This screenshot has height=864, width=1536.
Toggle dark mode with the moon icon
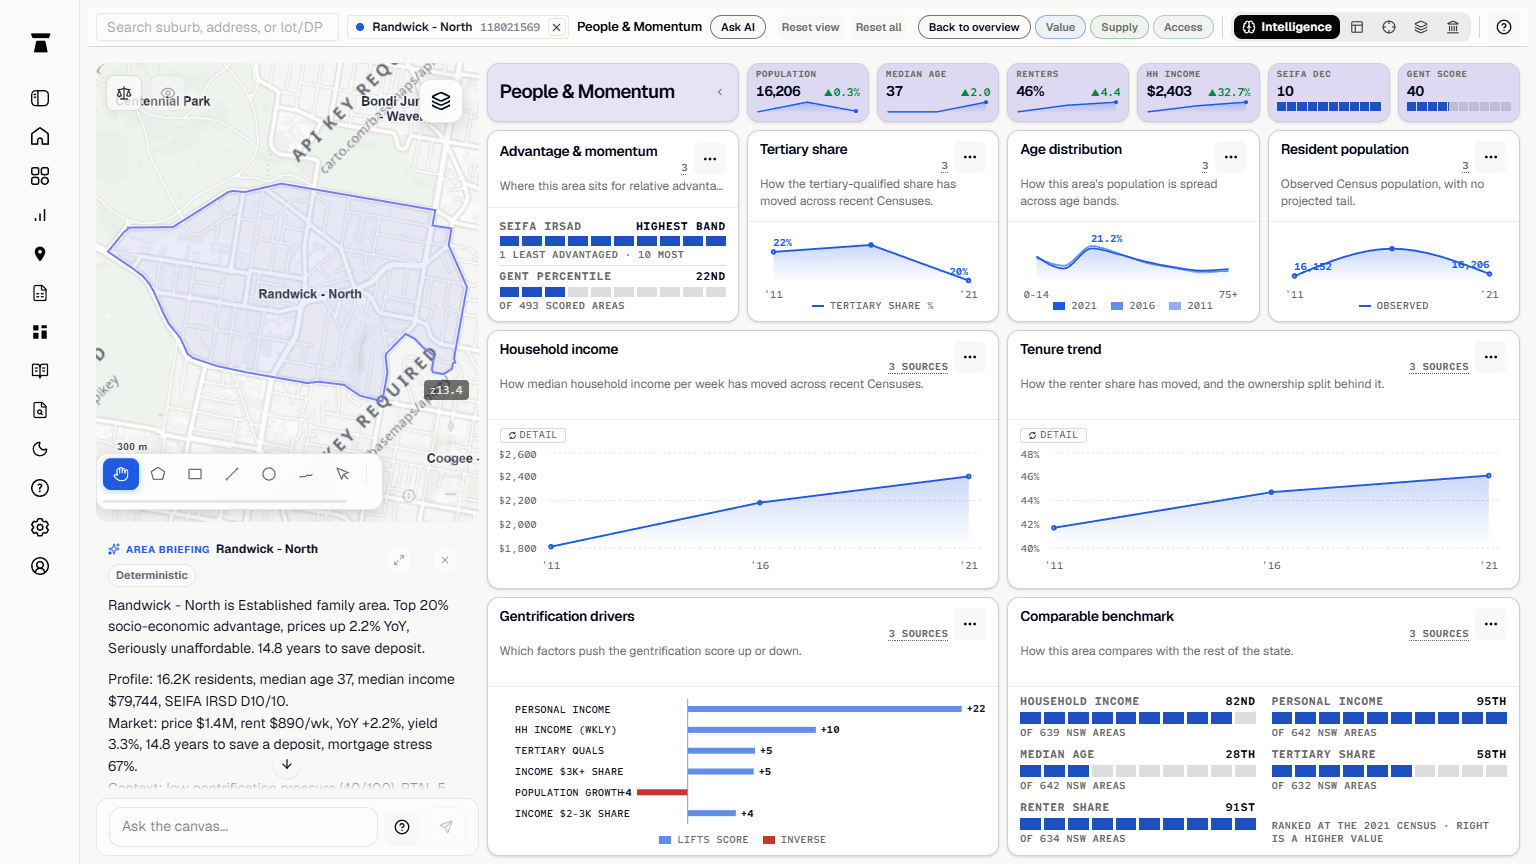click(40, 449)
